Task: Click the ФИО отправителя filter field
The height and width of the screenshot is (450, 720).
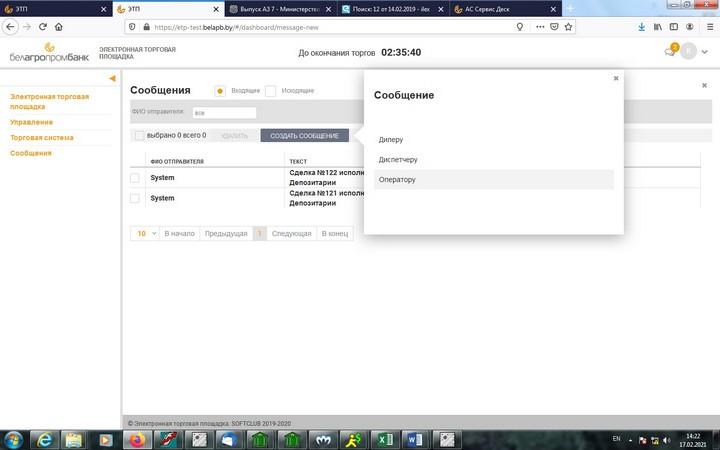Action: tap(224, 113)
